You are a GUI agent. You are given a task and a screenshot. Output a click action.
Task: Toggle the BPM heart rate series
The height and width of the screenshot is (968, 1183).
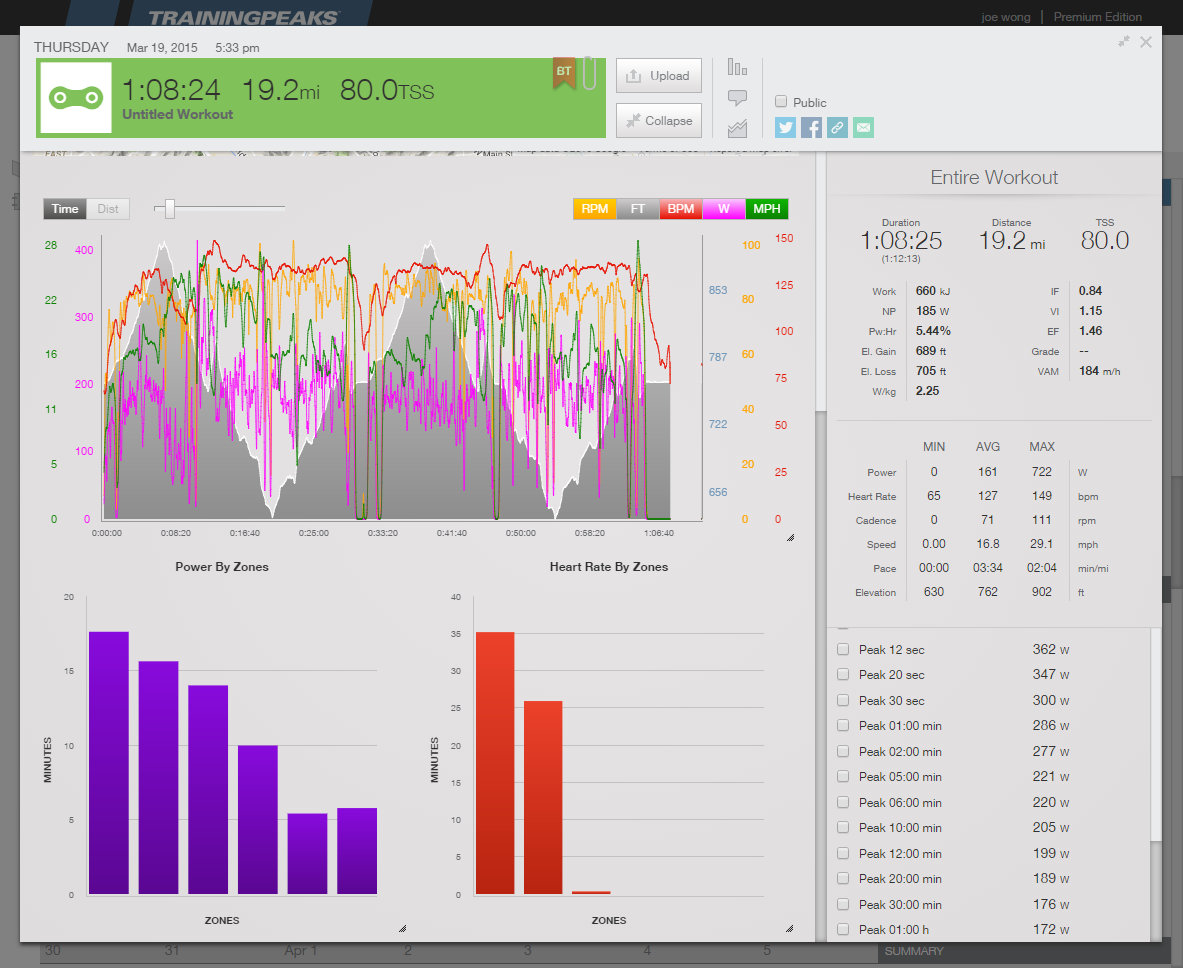(x=681, y=209)
